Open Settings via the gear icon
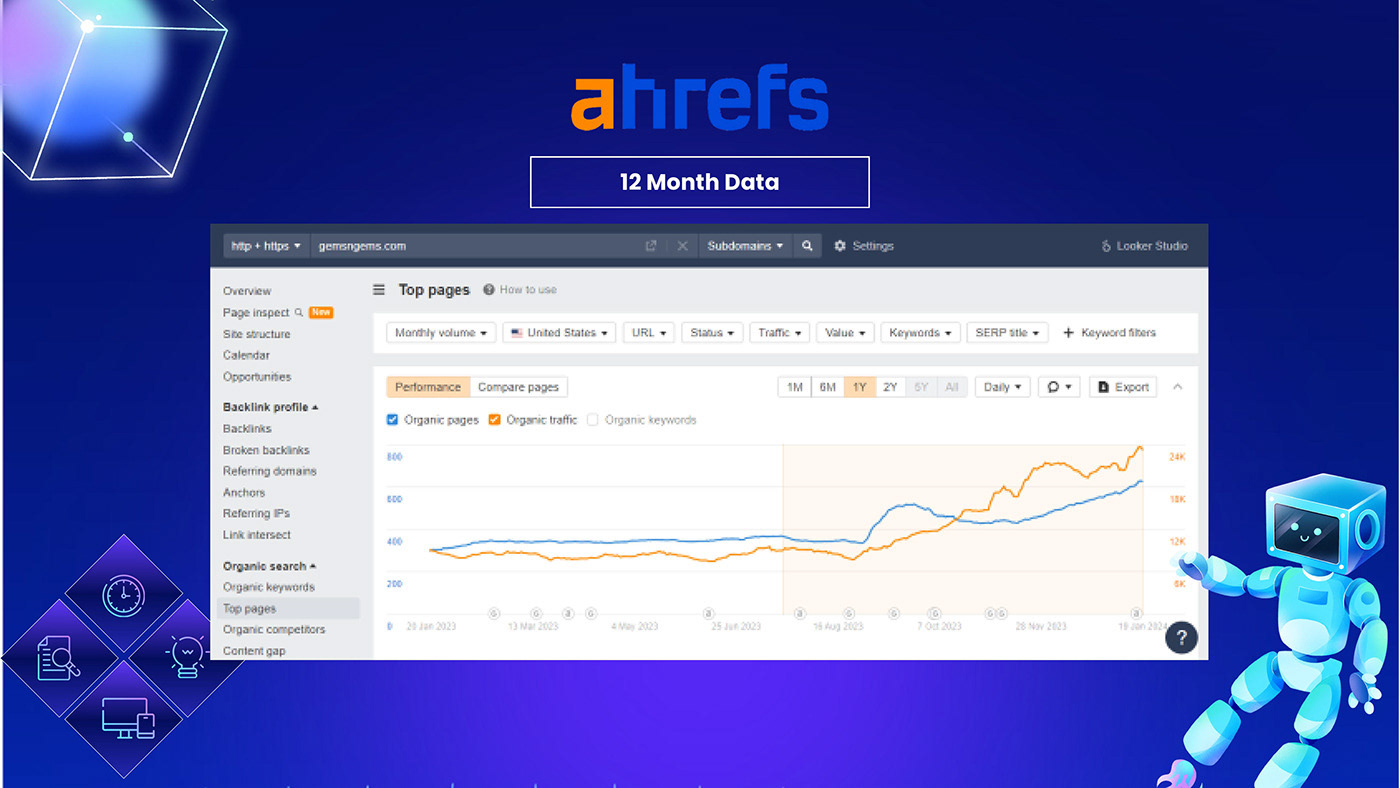 840,246
